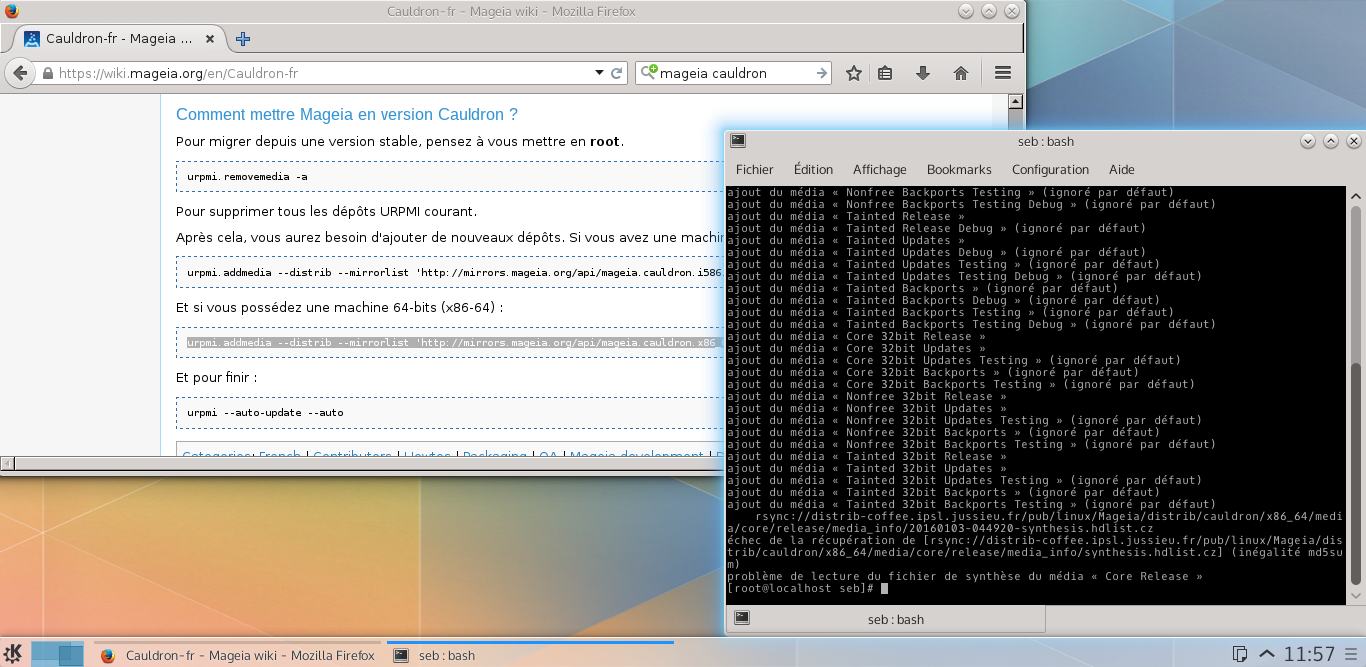
Task: Click terminal line Core 32bit Release
Action: tap(857, 336)
